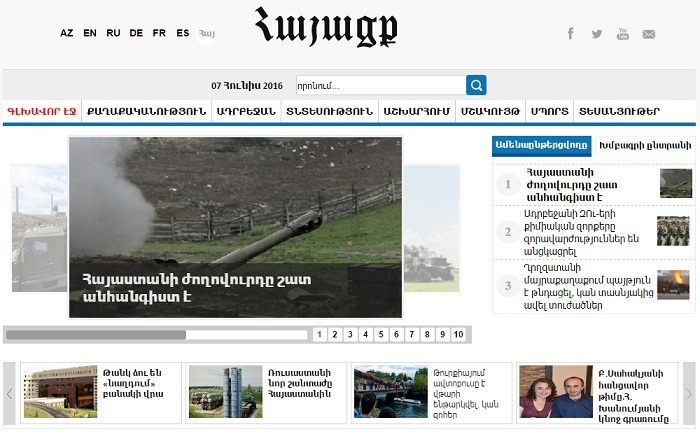
Task: Click the right arrow of the news carousel
Action: coord(687,393)
